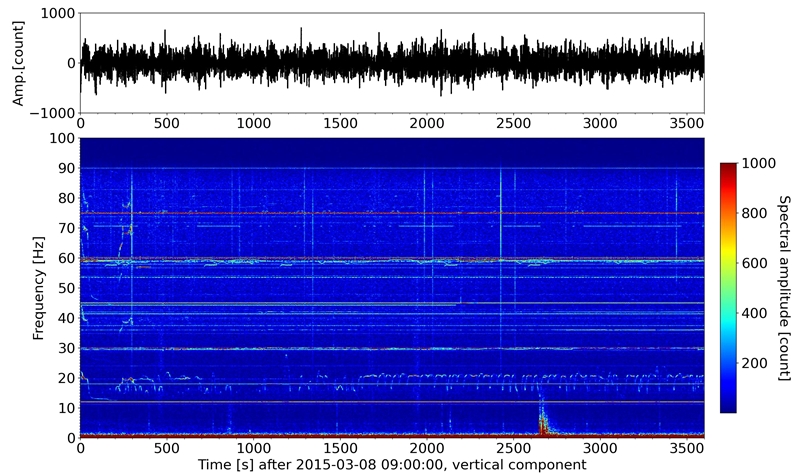The image size is (800, 473).
Task: Click the "40" frequency tick label
Action: [x=66, y=318]
